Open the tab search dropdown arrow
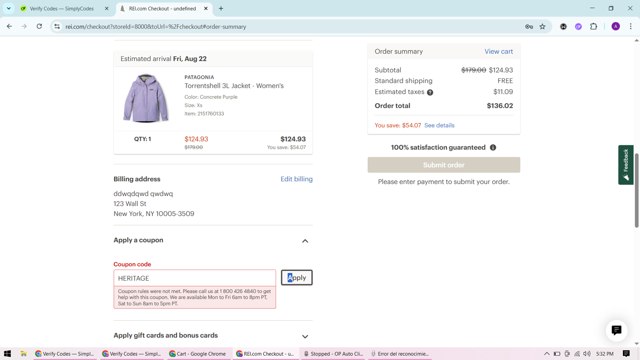Viewport: 640px width, 360px height. tap(9, 9)
